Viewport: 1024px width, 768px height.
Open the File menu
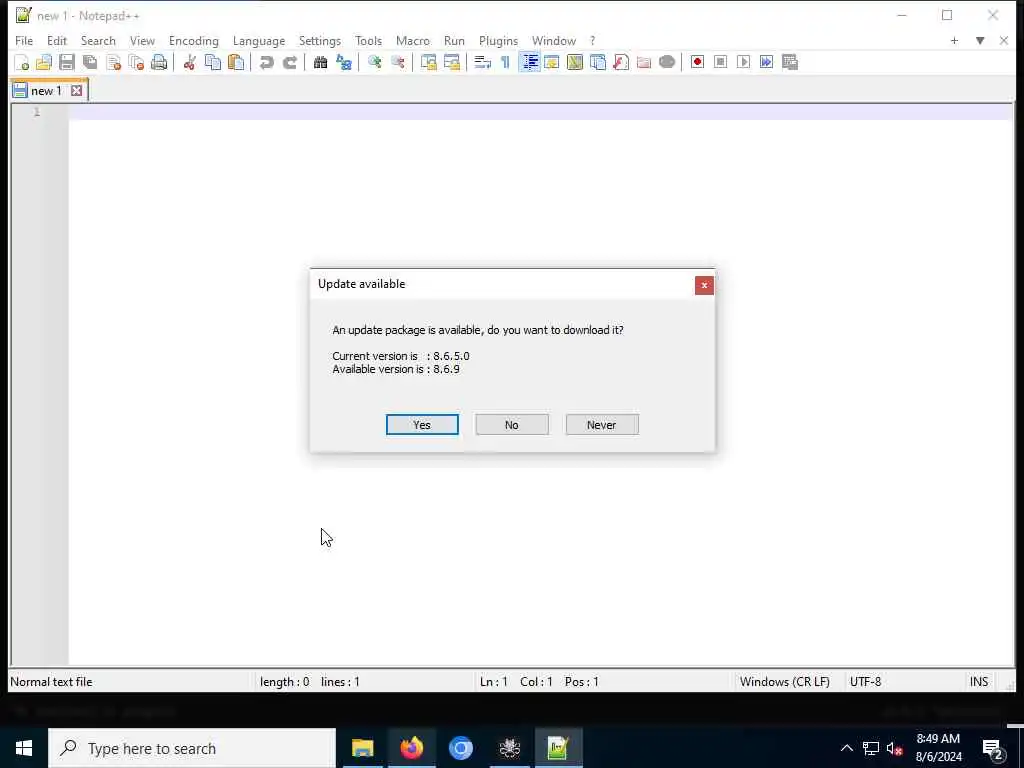(24, 40)
